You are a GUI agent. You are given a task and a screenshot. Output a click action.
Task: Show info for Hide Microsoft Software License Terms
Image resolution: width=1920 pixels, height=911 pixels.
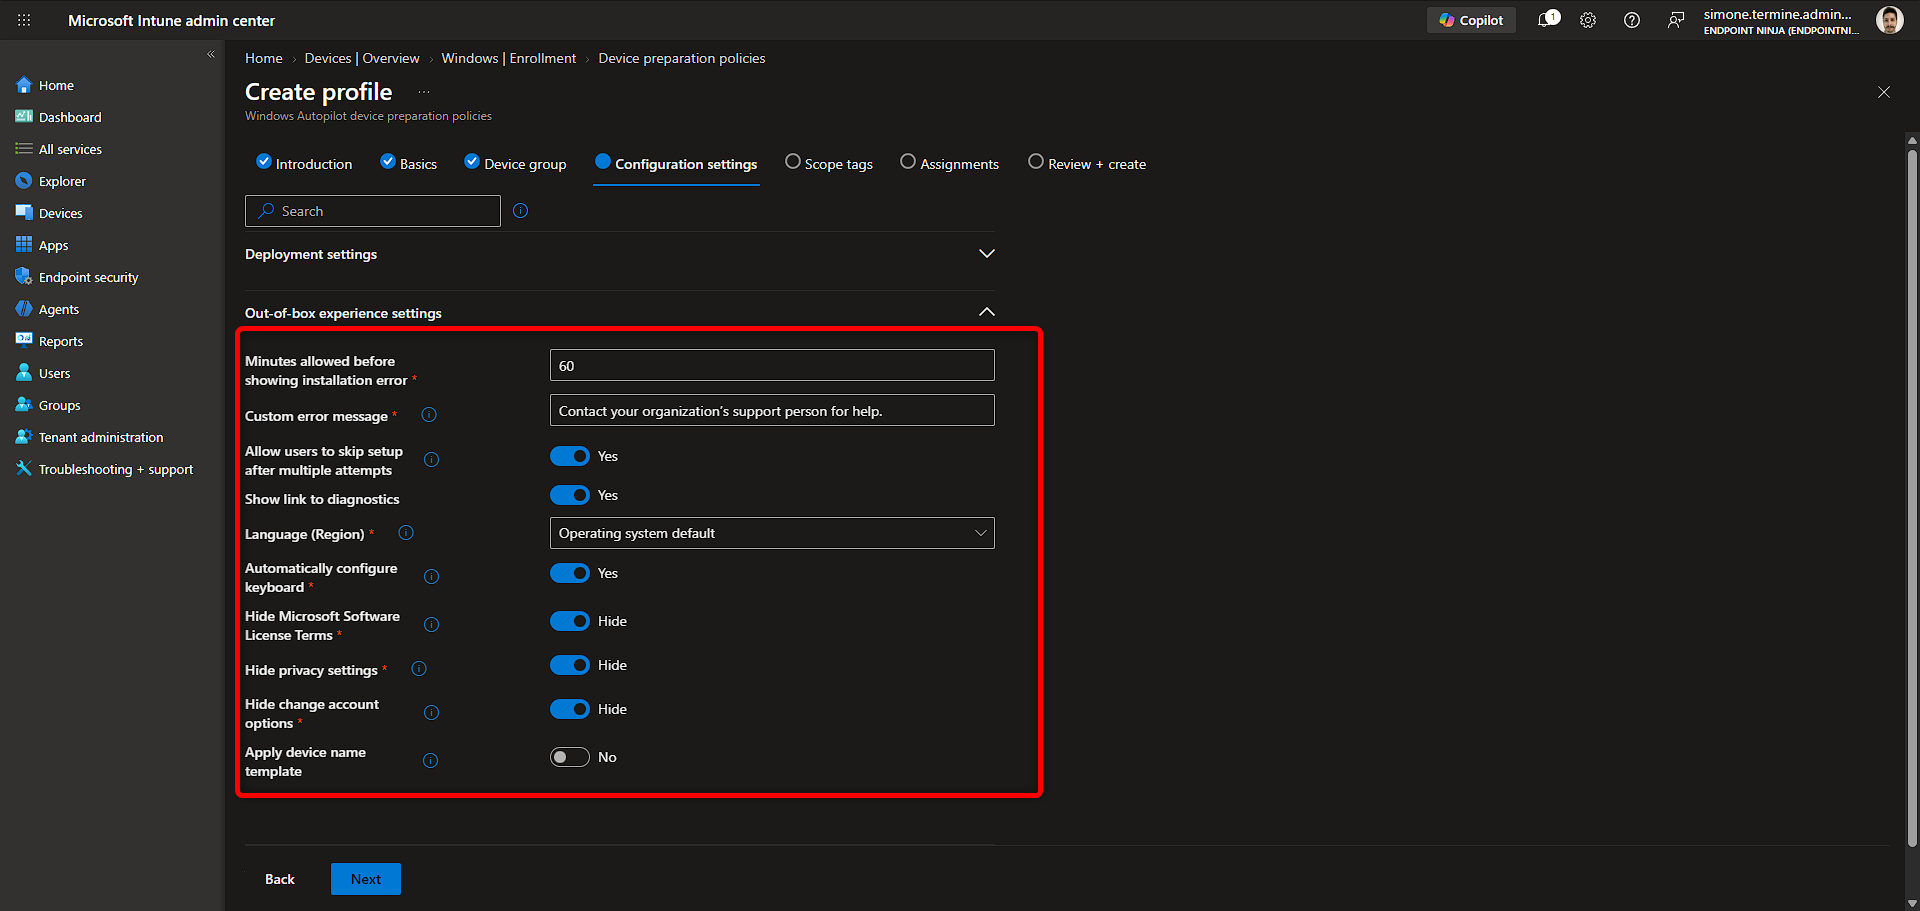coord(431,625)
